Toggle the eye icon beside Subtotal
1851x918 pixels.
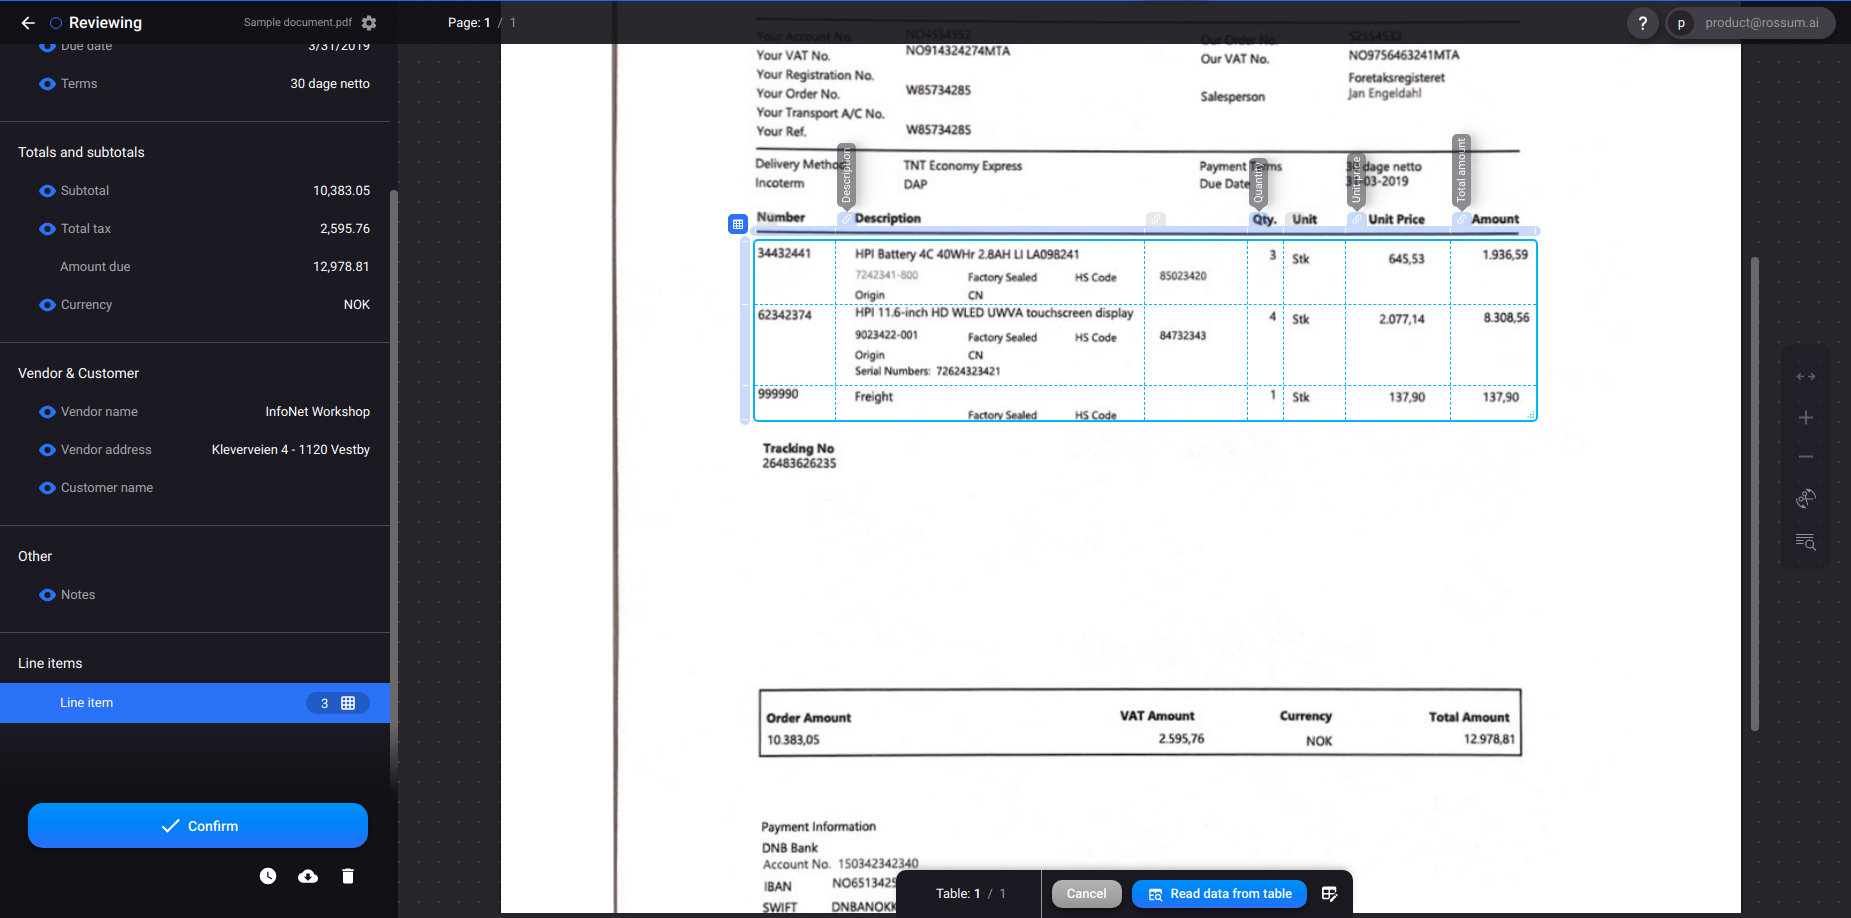click(x=47, y=191)
